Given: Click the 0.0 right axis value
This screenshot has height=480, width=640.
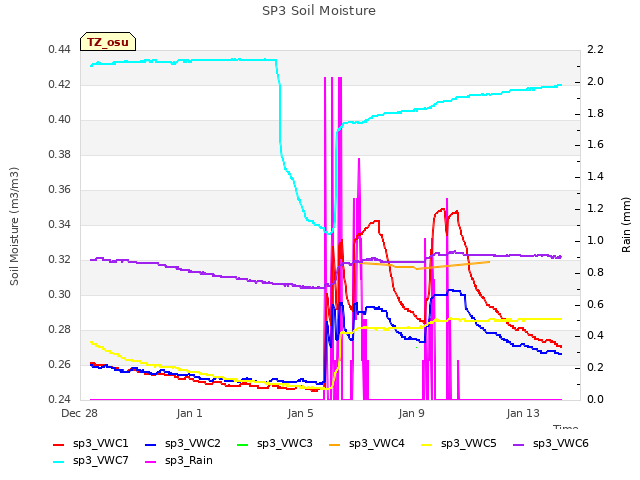Looking at the screenshot, I should [595, 399].
